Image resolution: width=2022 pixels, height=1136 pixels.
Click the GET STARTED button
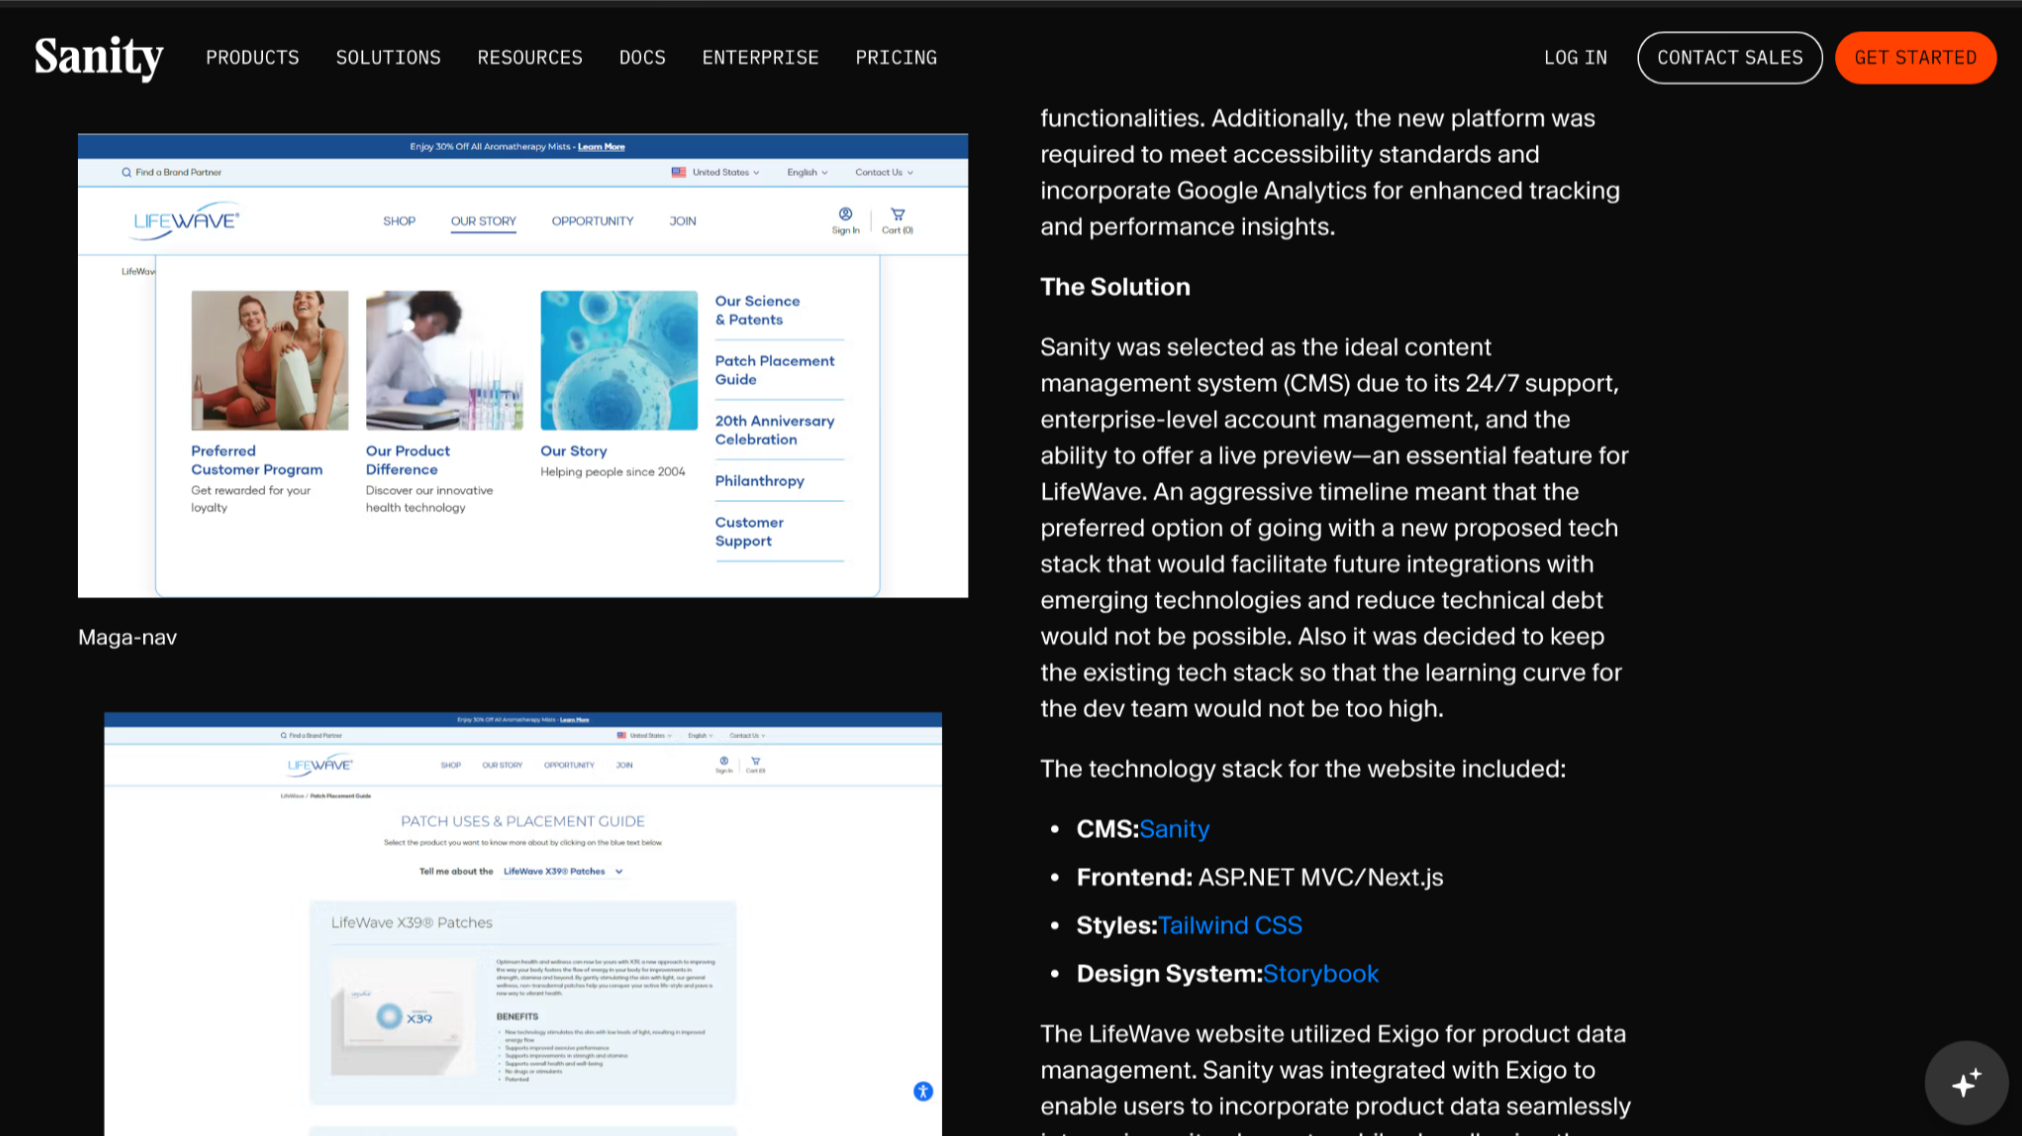[x=1914, y=57]
